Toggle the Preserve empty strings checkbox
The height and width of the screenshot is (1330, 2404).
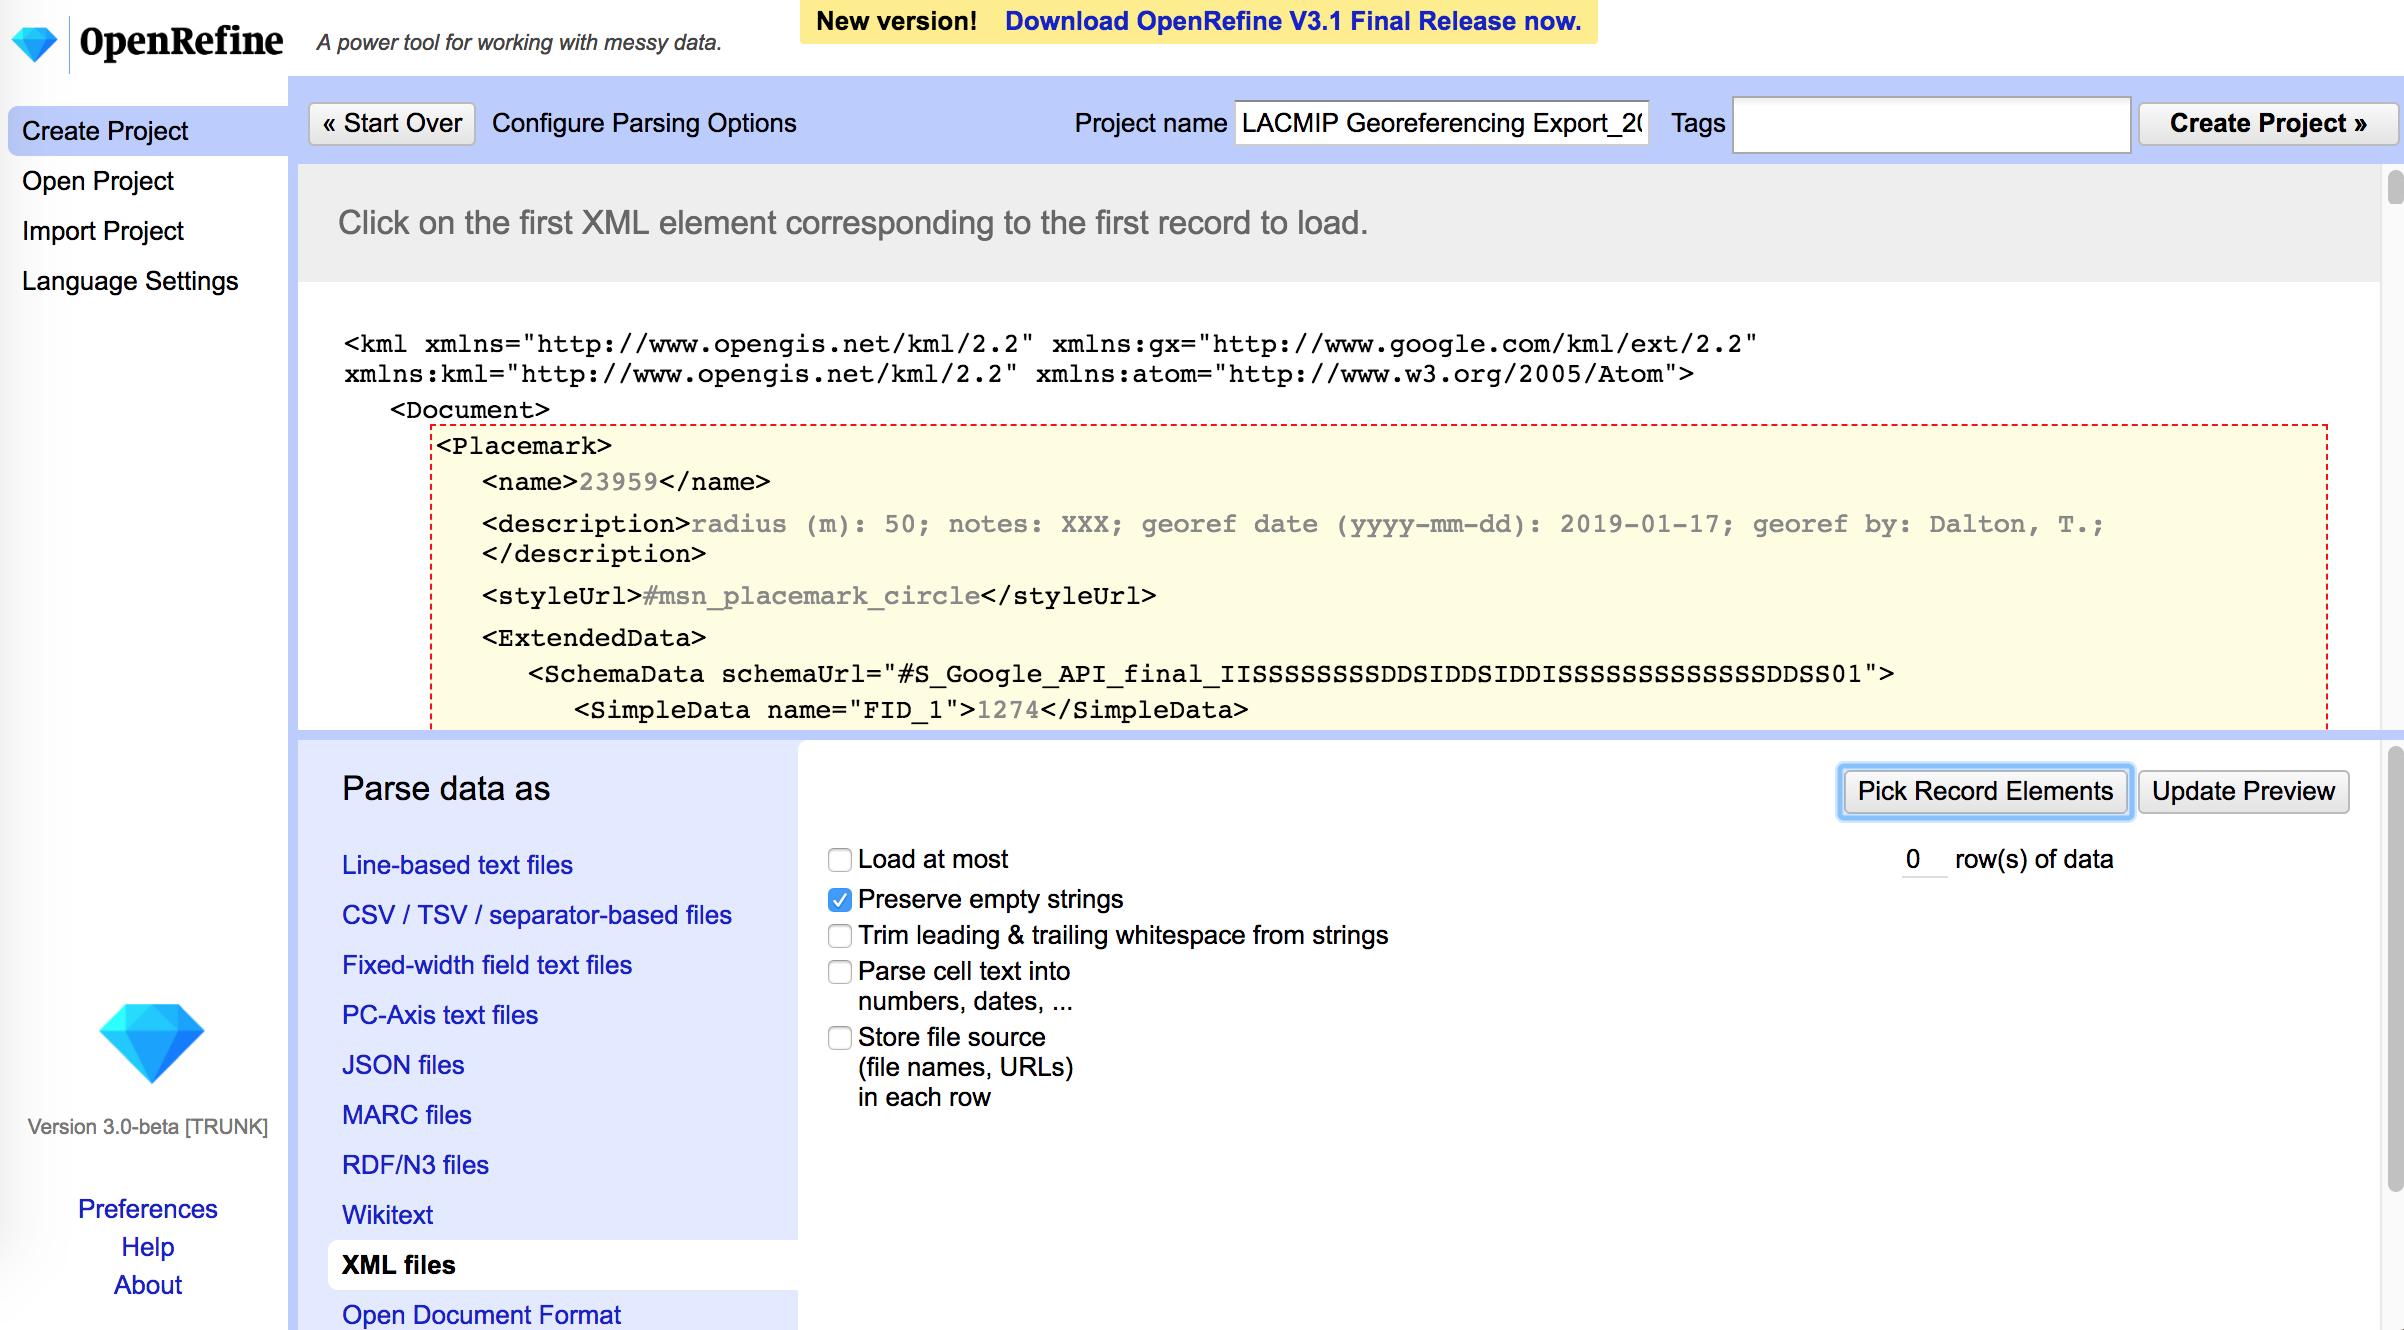click(838, 898)
